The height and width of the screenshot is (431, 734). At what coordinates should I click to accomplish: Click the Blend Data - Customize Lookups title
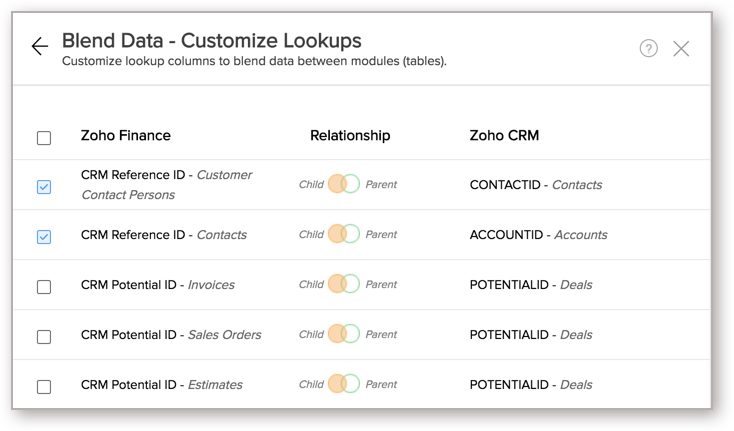212,41
